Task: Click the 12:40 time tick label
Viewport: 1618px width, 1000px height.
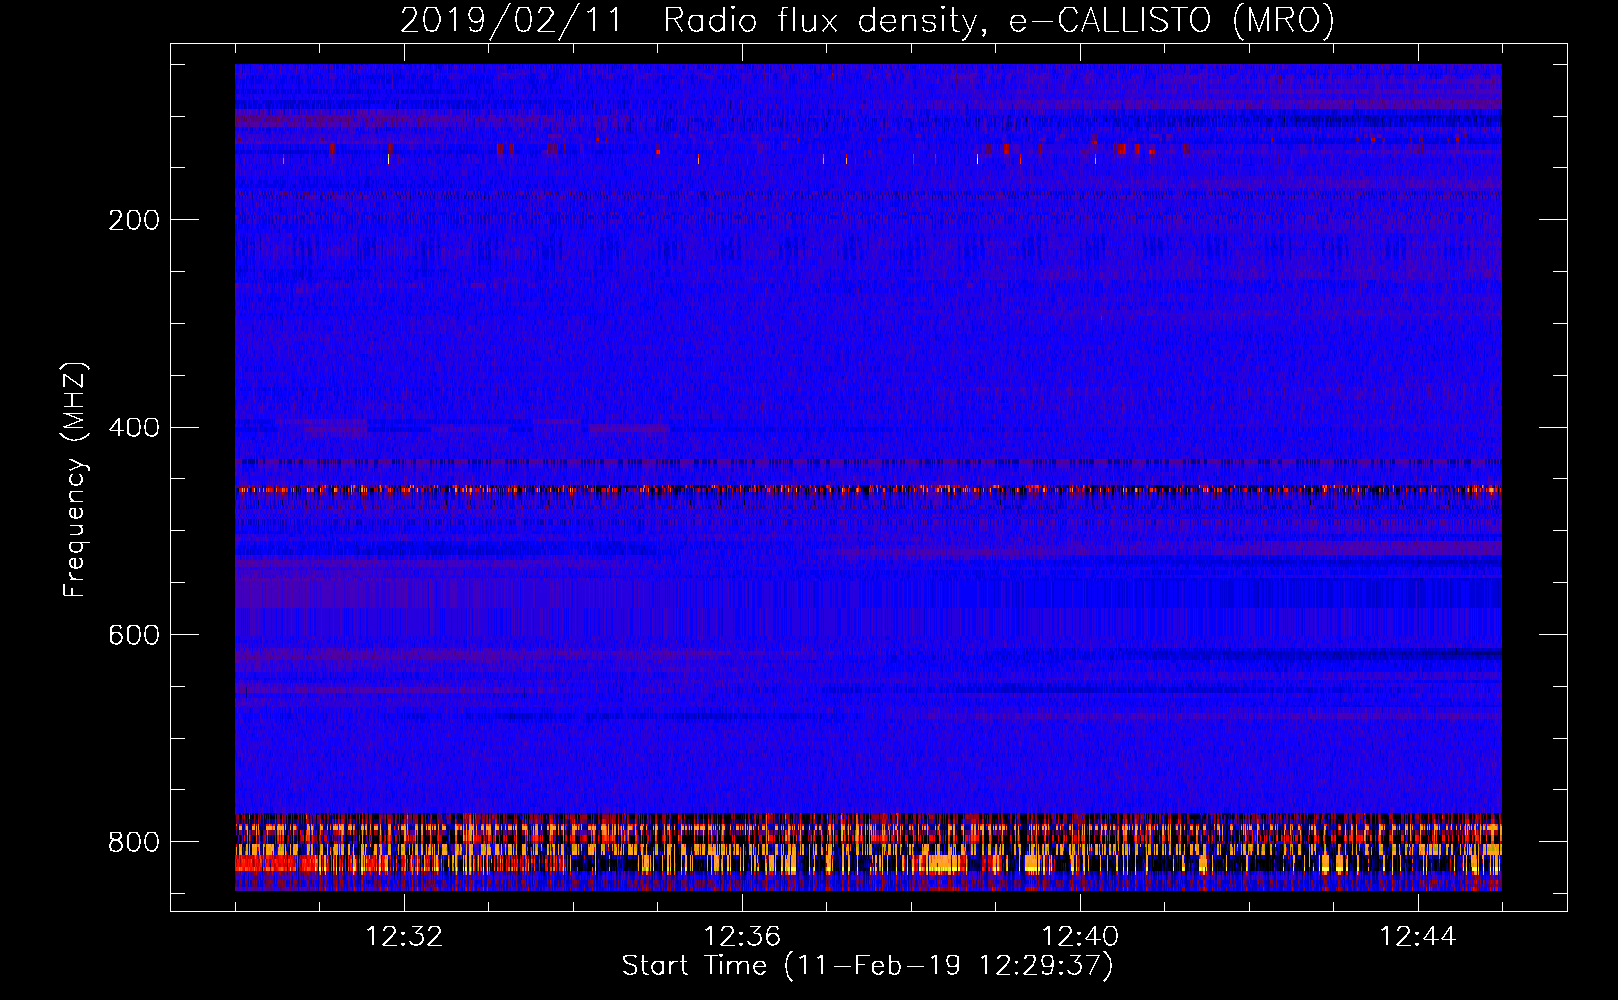Action: [x=1080, y=937]
